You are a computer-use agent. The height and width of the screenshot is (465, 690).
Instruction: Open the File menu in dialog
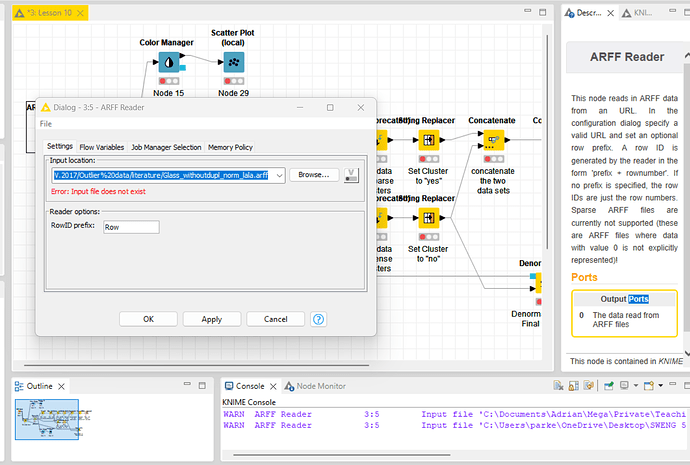46,124
